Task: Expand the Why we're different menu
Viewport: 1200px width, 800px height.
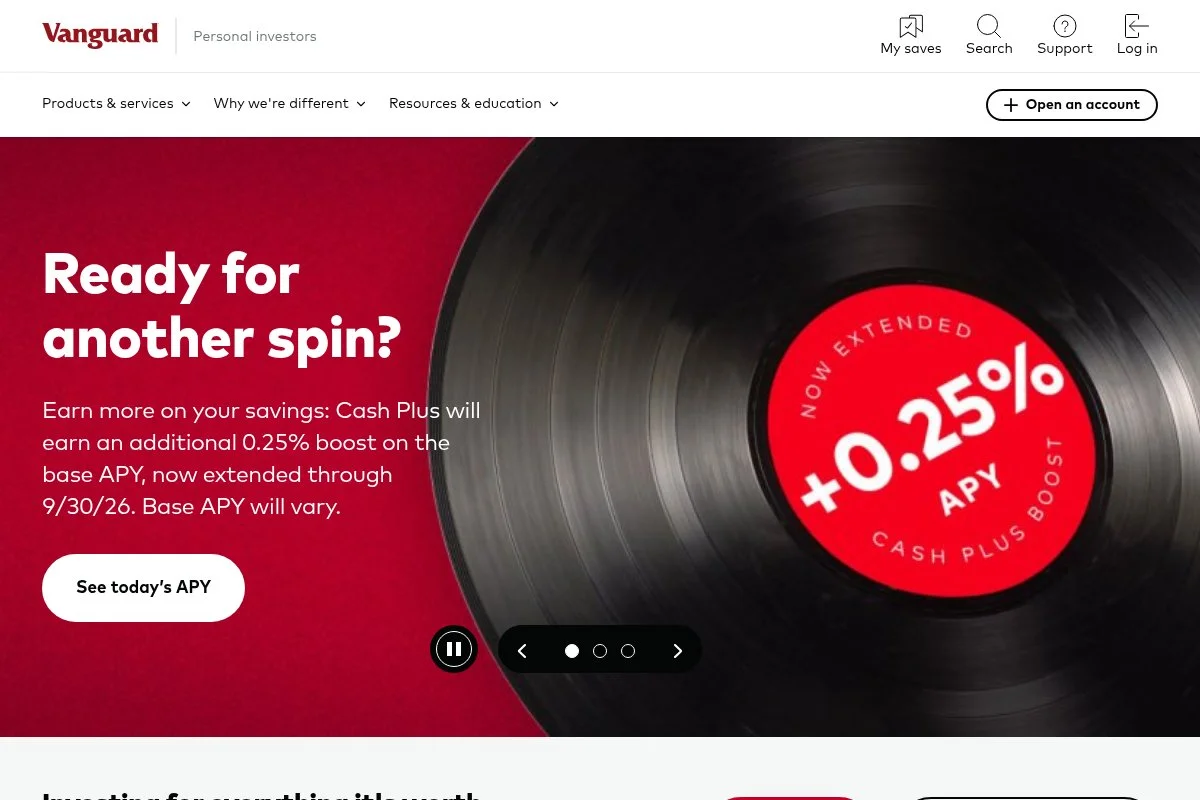Action: click(290, 104)
